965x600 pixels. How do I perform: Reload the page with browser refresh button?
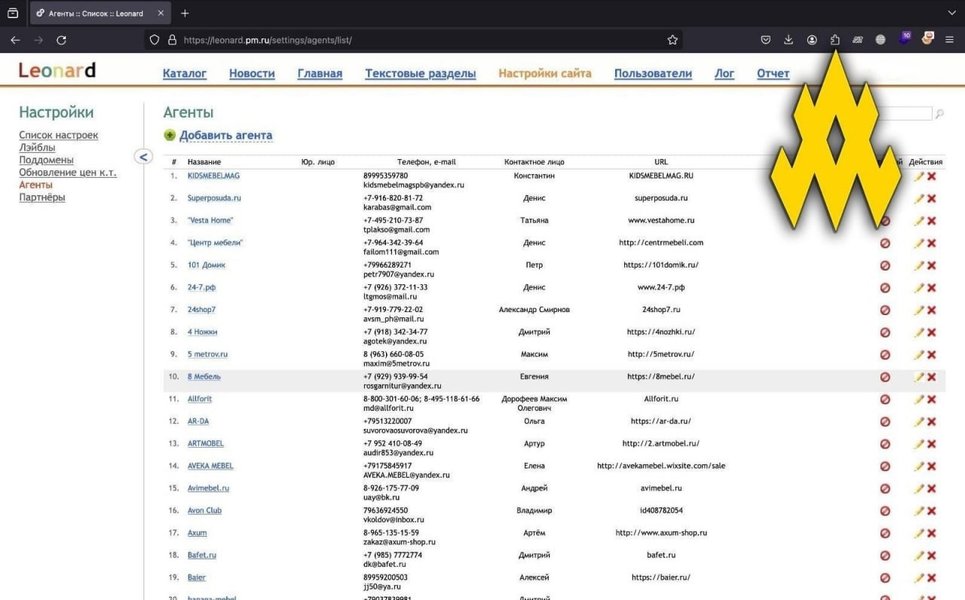pos(61,40)
